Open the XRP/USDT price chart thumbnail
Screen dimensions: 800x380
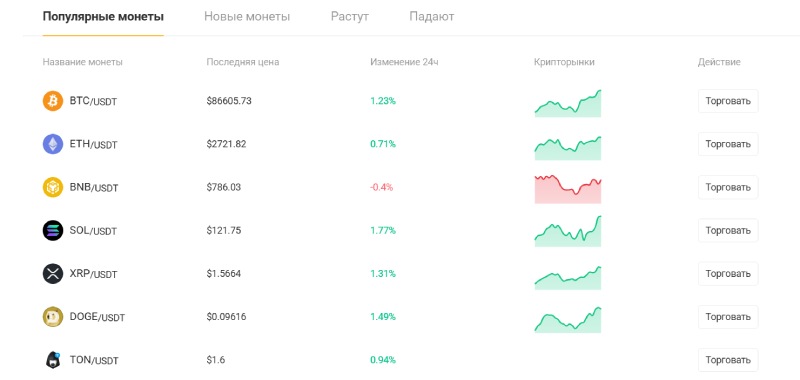(x=568, y=278)
